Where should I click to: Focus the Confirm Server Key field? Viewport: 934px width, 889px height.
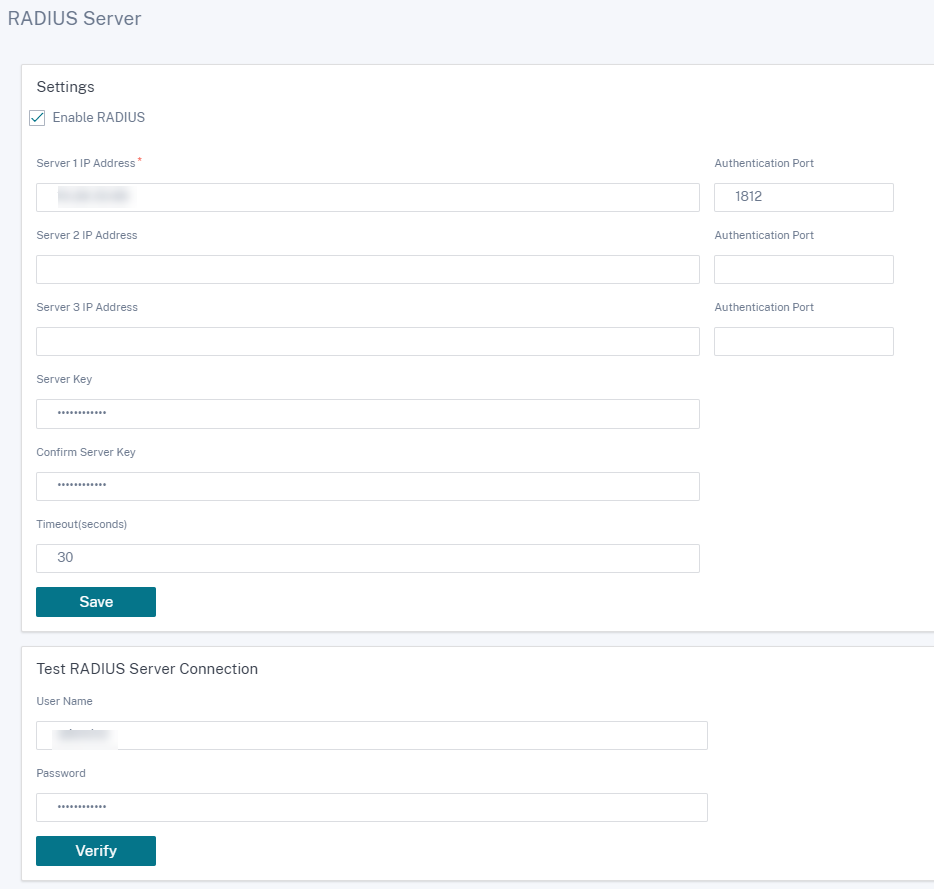pyautogui.click(x=368, y=486)
